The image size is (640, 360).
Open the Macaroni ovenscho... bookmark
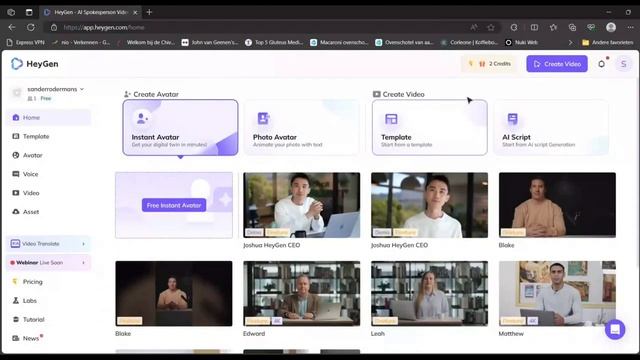click(339, 42)
